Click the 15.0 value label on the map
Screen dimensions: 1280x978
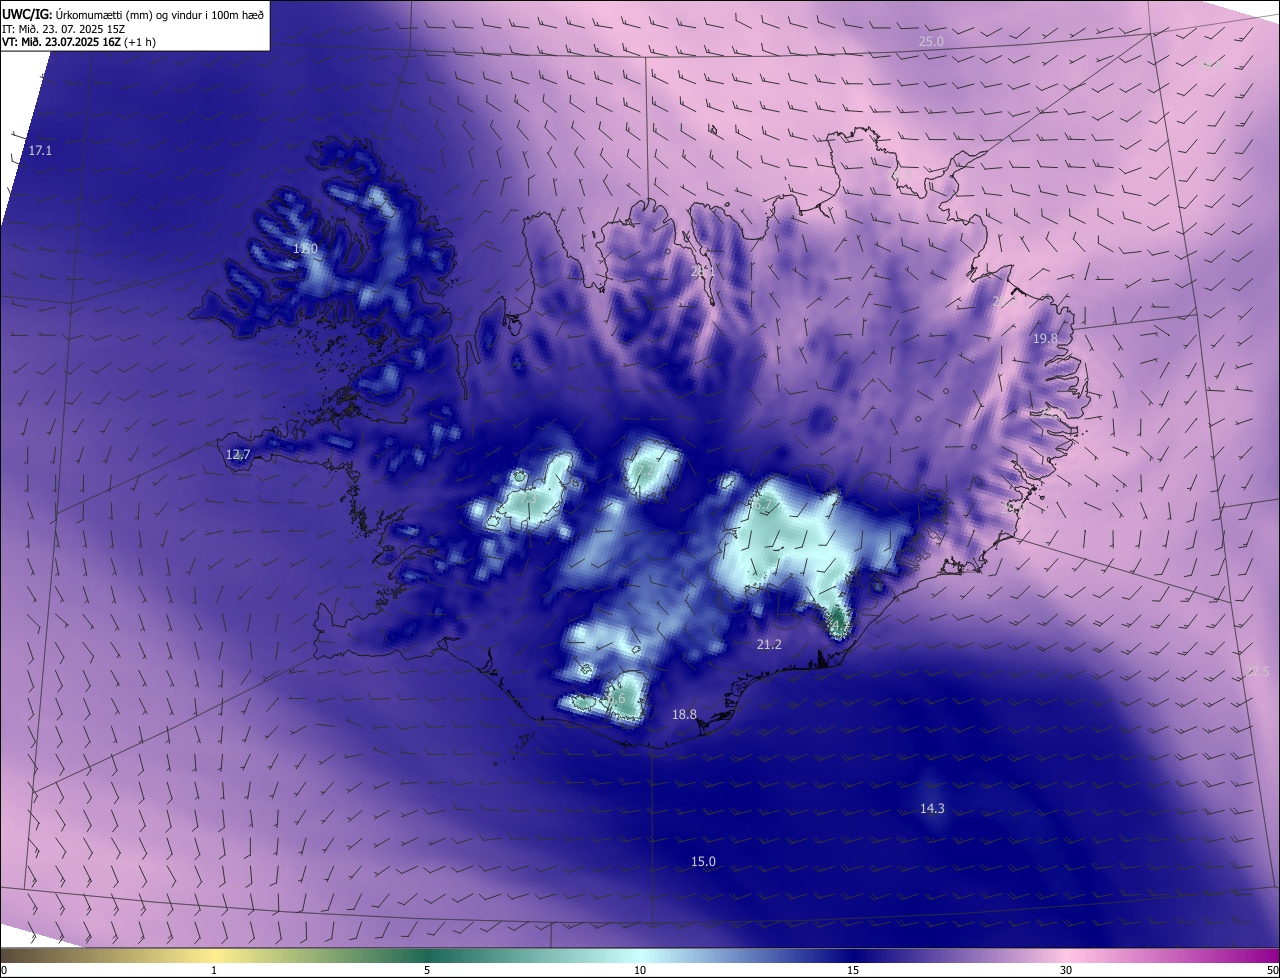coord(704,861)
